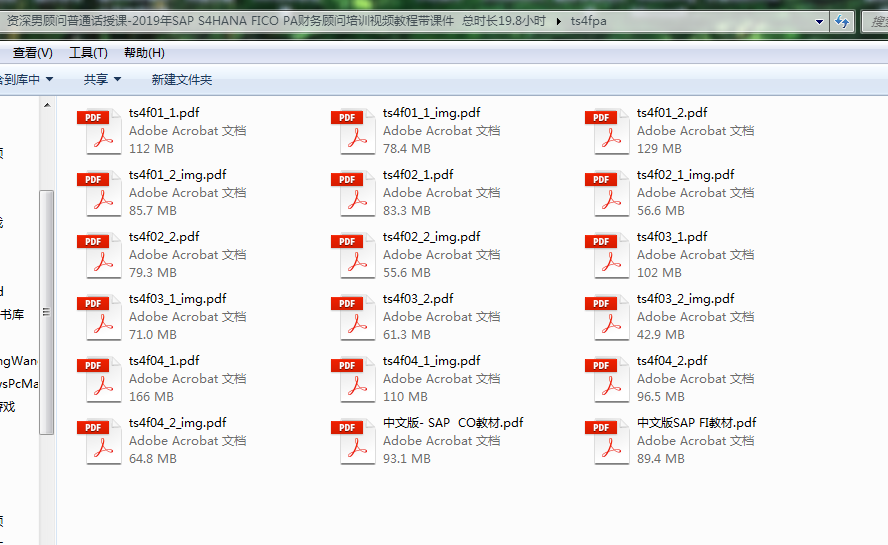The image size is (888, 545).
Task: Click the ts4f01_2.pdf PDF icon
Action: tap(606, 131)
